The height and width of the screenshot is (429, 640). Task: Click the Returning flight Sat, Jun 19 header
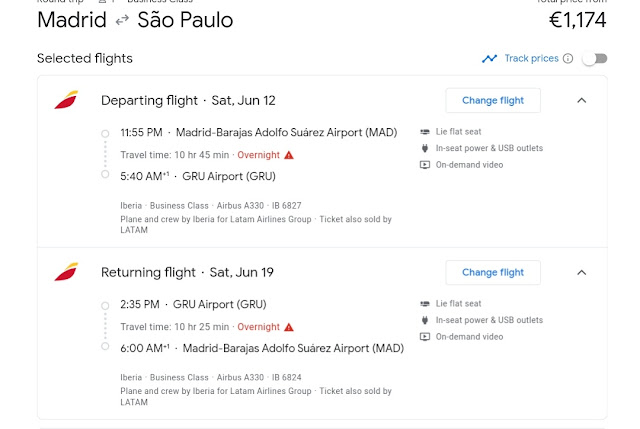coord(187,272)
